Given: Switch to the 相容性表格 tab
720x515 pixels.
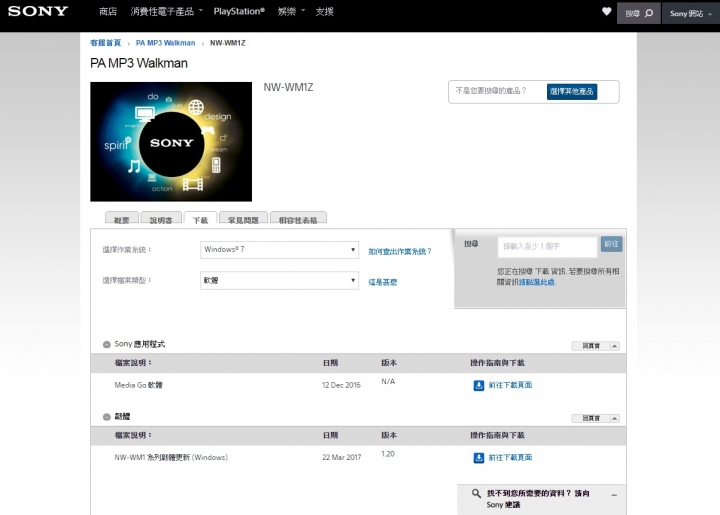Looking at the screenshot, I should point(298,219).
